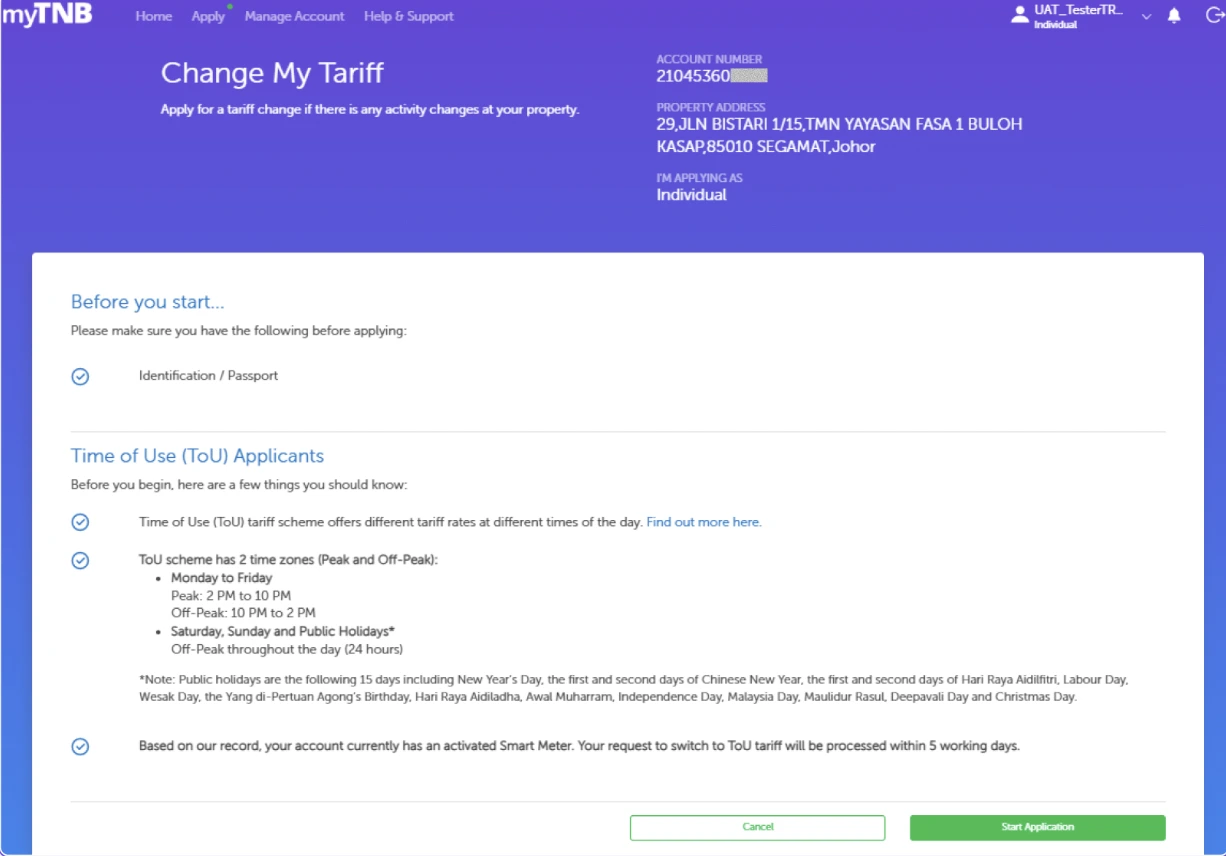Click the check icon beside ToU tariff scheme description
This screenshot has width=1226, height=856.
coord(81,523)
